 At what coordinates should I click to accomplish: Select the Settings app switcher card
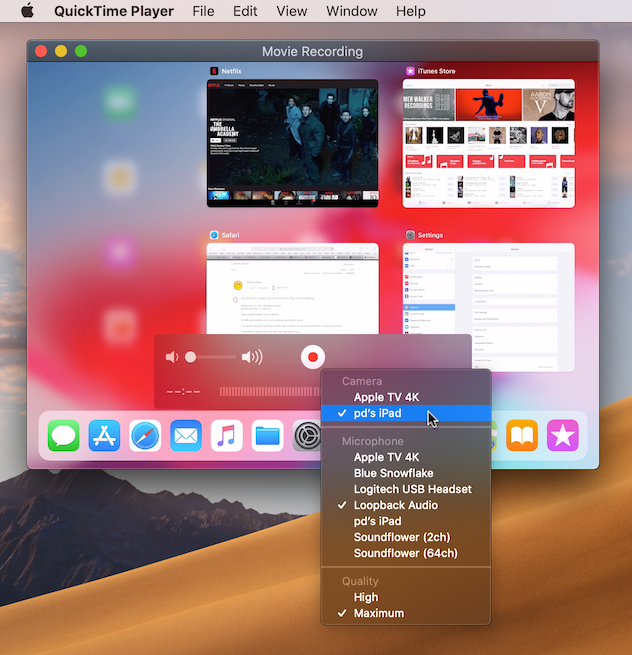[488, 307]
